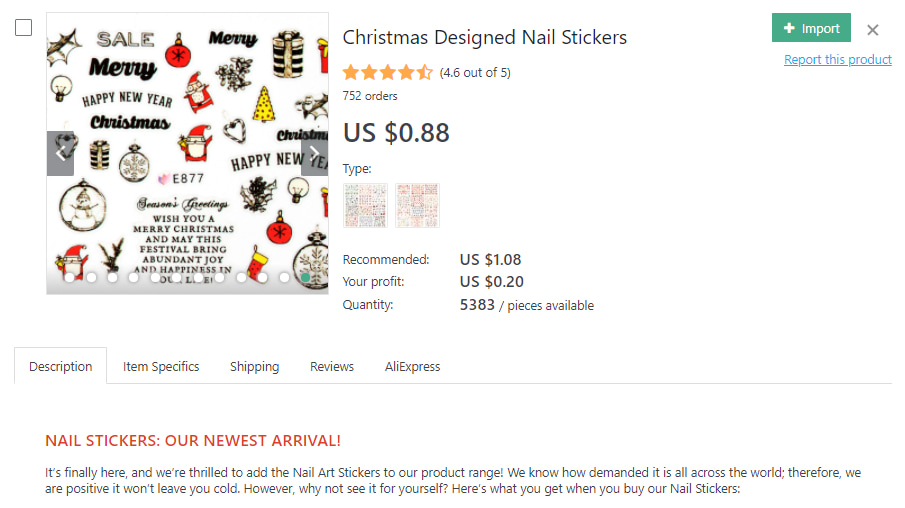Tick the product selection checkbox
The image size is (905, 508).
pos(24,27)
